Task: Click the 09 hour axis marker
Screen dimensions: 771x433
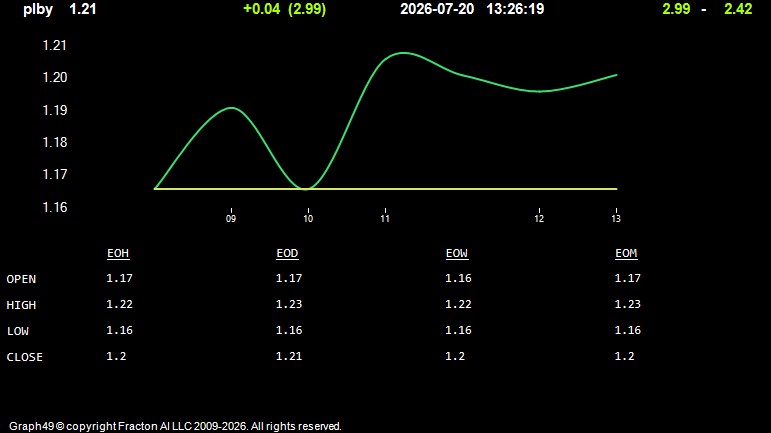Action: click(231, 218)
